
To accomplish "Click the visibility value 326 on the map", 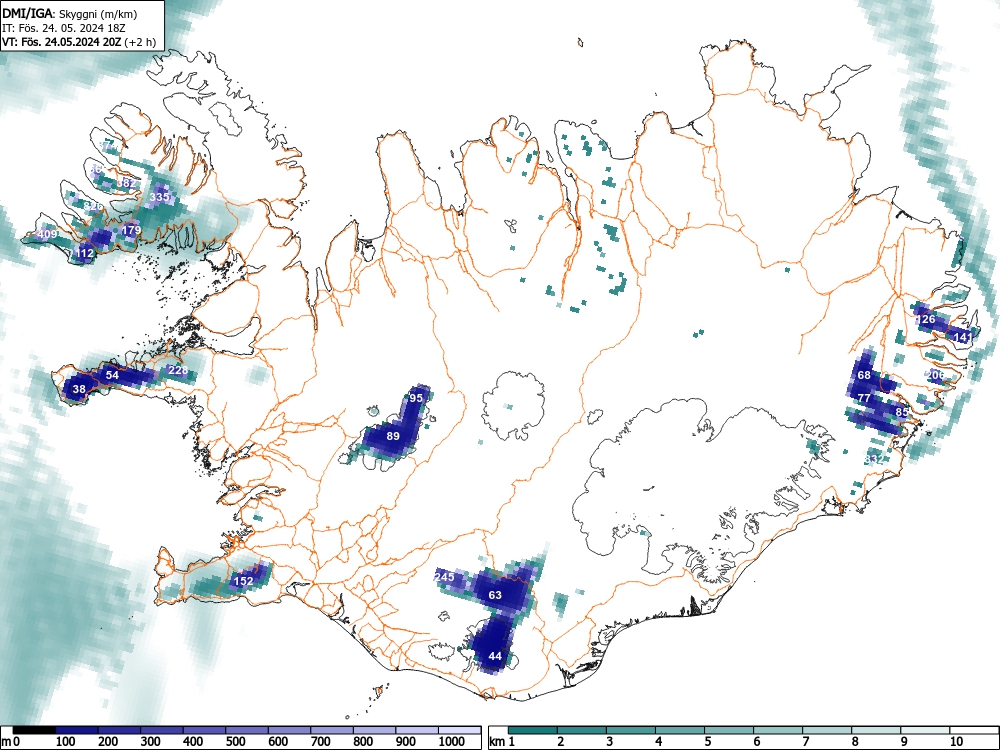I will coord(93,206).
